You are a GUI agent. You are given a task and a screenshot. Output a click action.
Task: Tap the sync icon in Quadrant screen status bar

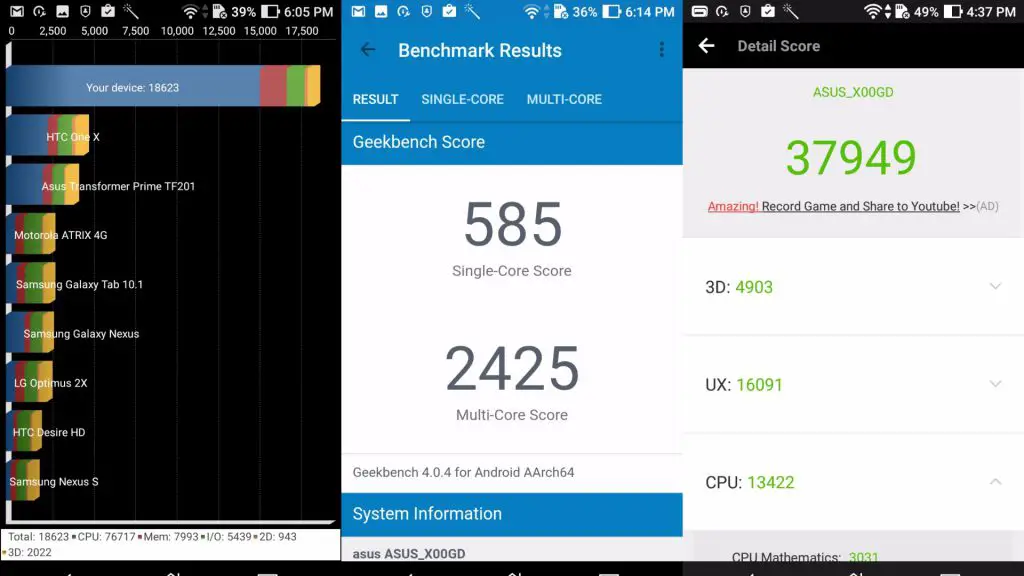pyautogui.click(x=39, y=12)
